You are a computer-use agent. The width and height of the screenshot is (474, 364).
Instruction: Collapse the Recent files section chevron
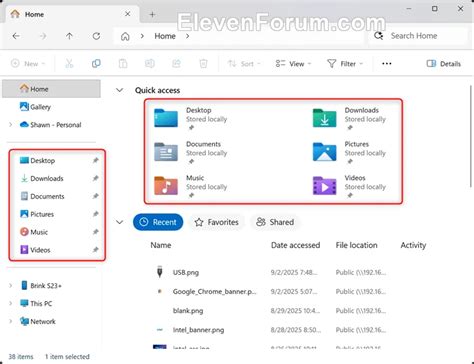click(119, 222)
